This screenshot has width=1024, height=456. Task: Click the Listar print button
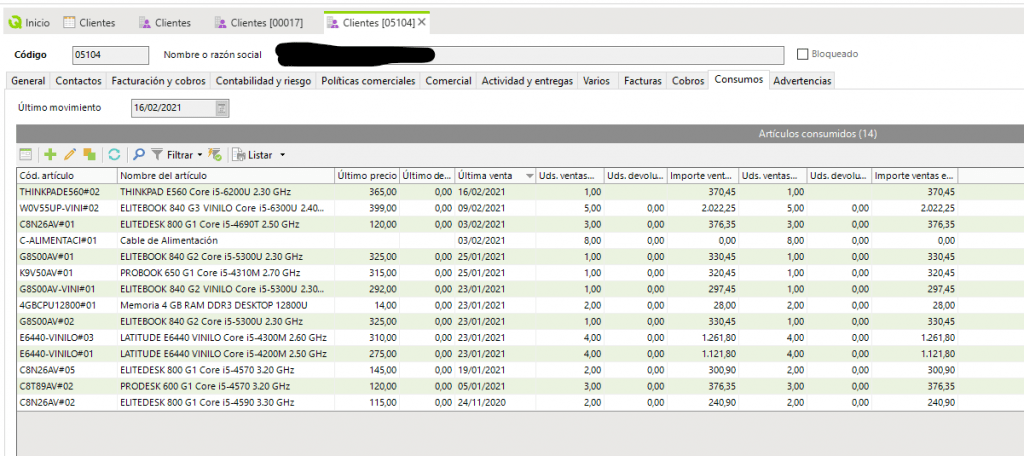253,155
